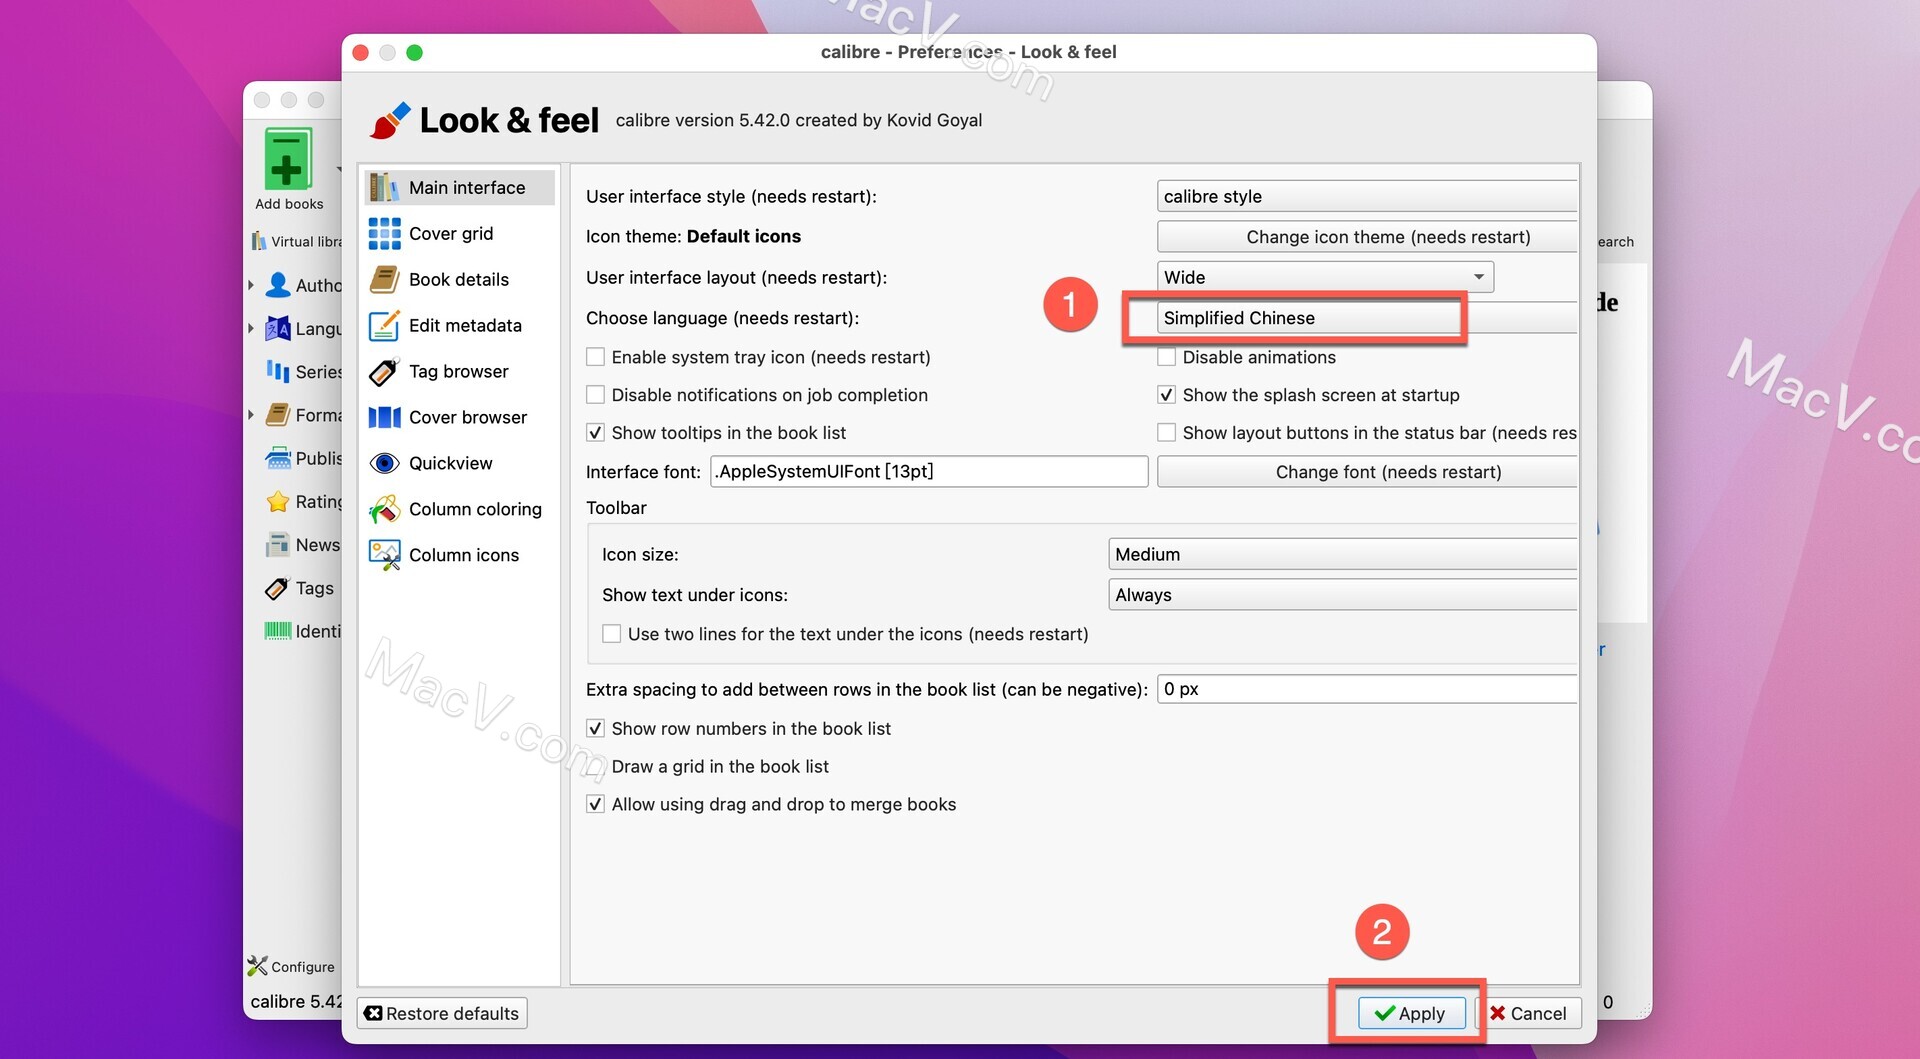
Task: Click the Cover browser icon
Action: click(x=384, y=417)
